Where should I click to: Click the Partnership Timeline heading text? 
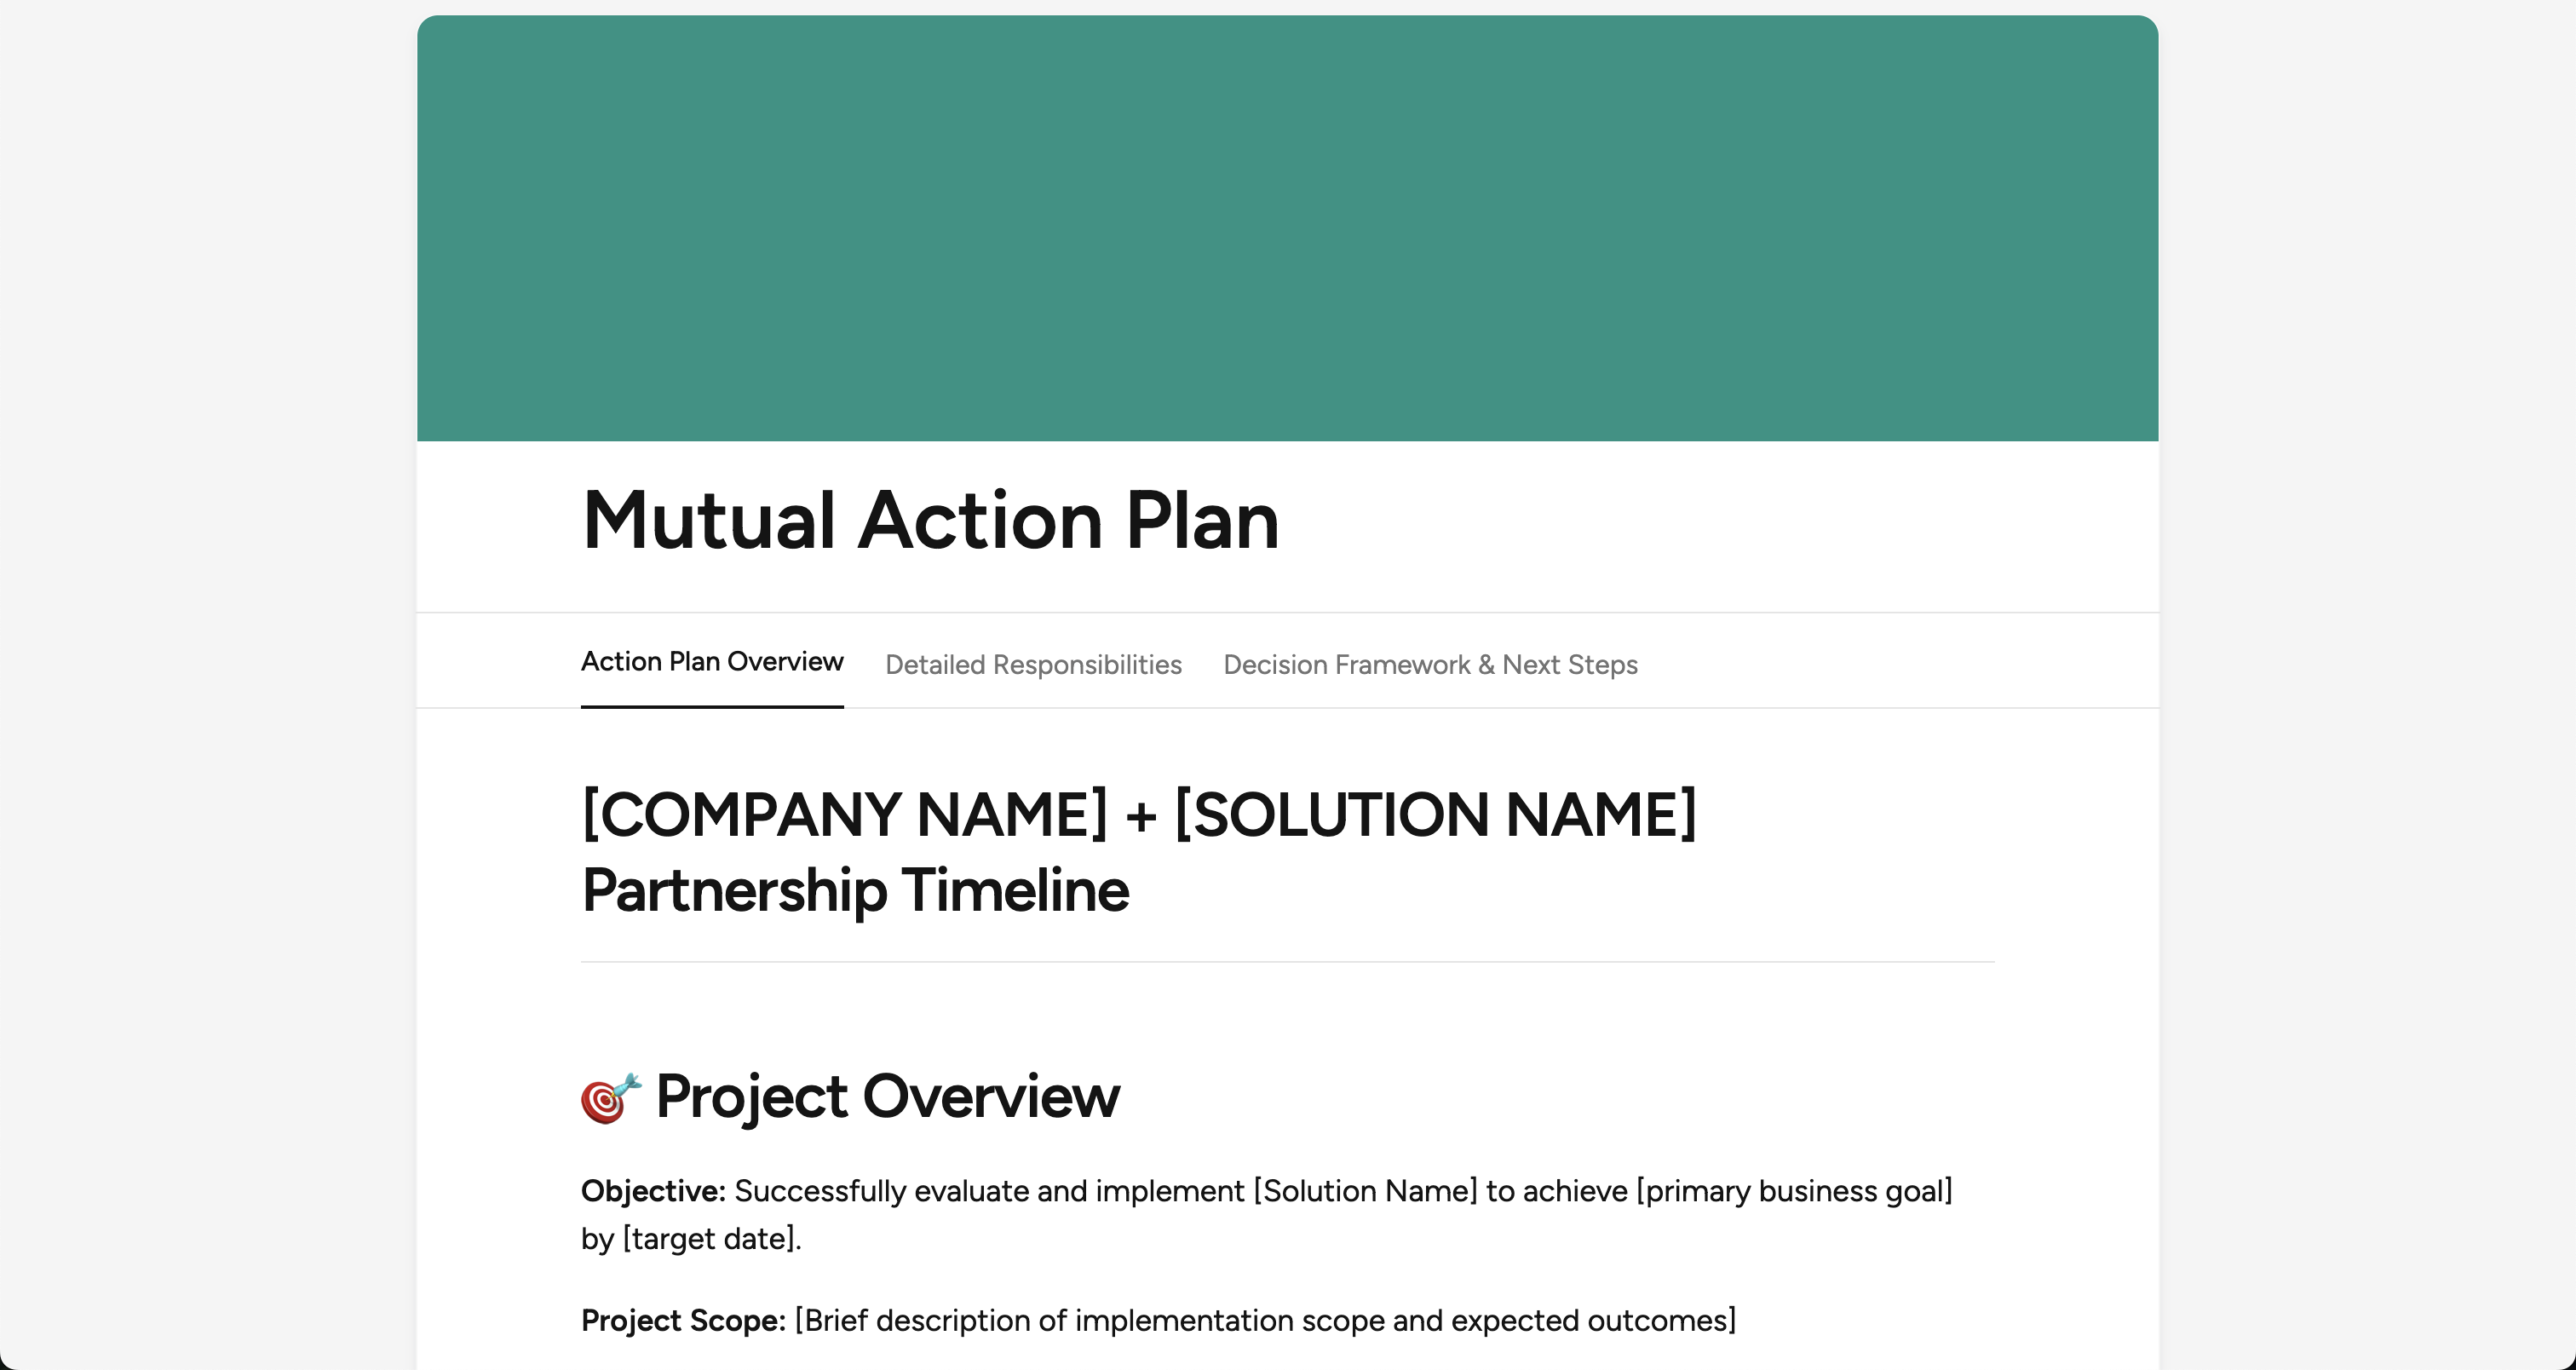[x=855, y=890]
